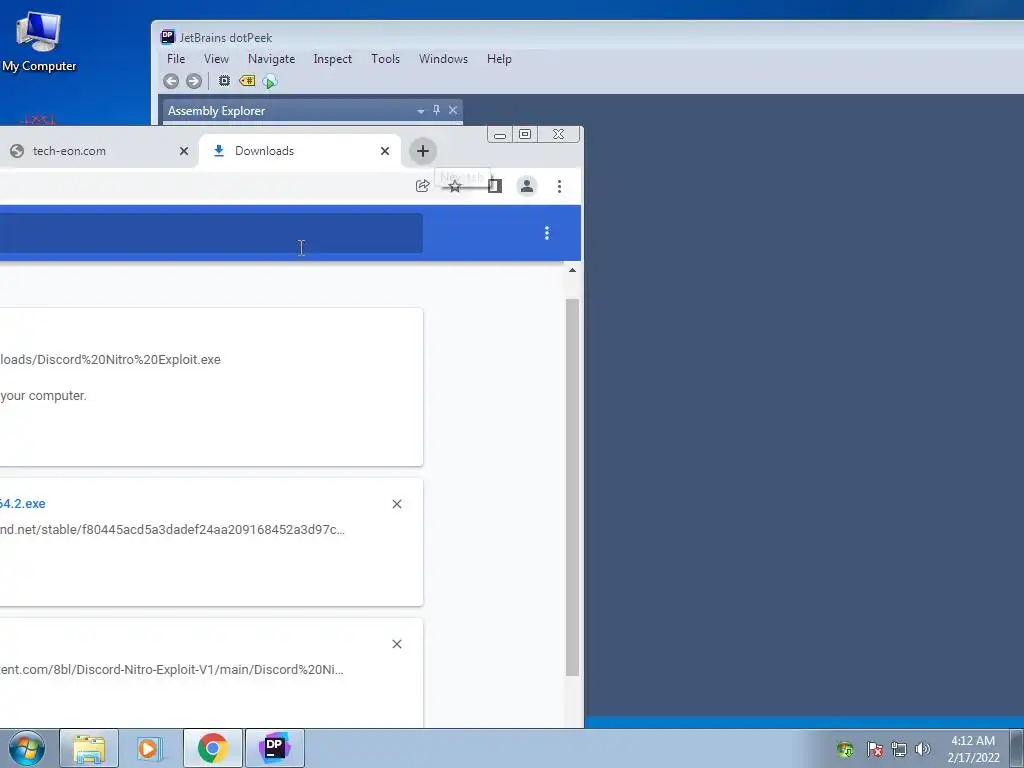Select the Downloads tab in Chrome
The width and height of the screenshot is (1024, 768).
pos(299,151)
